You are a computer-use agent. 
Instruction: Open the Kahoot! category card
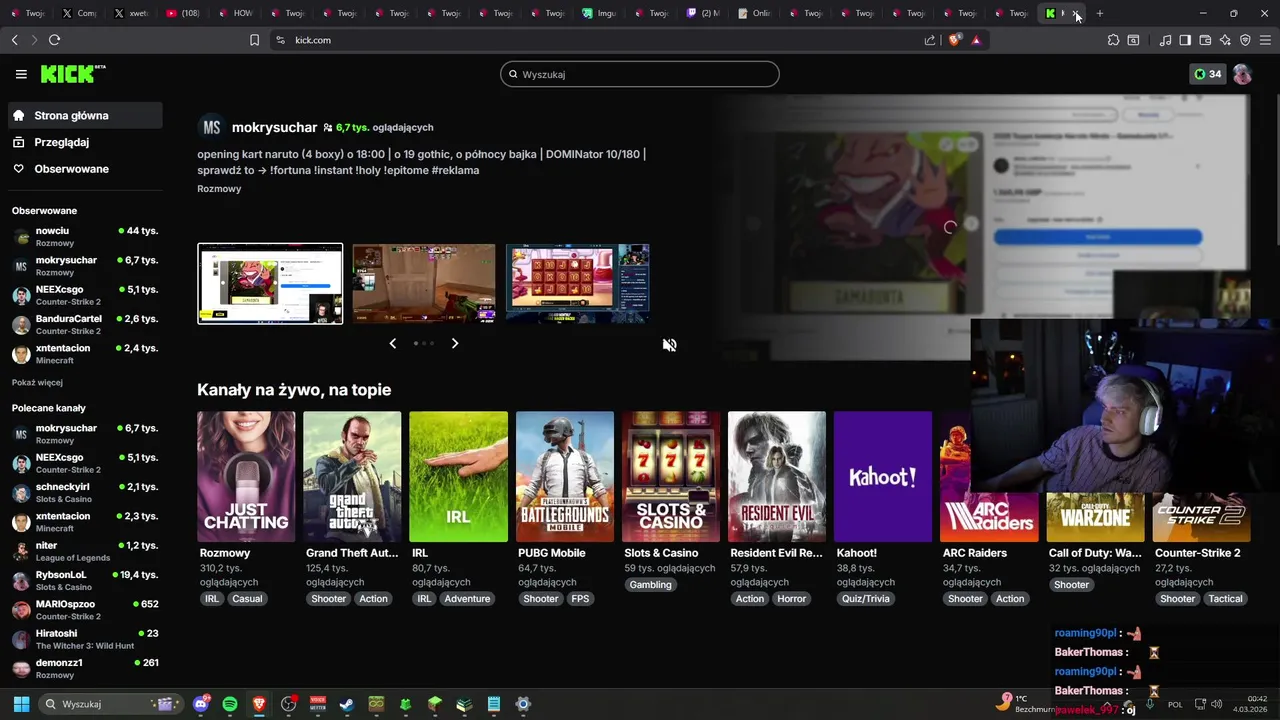883,477
